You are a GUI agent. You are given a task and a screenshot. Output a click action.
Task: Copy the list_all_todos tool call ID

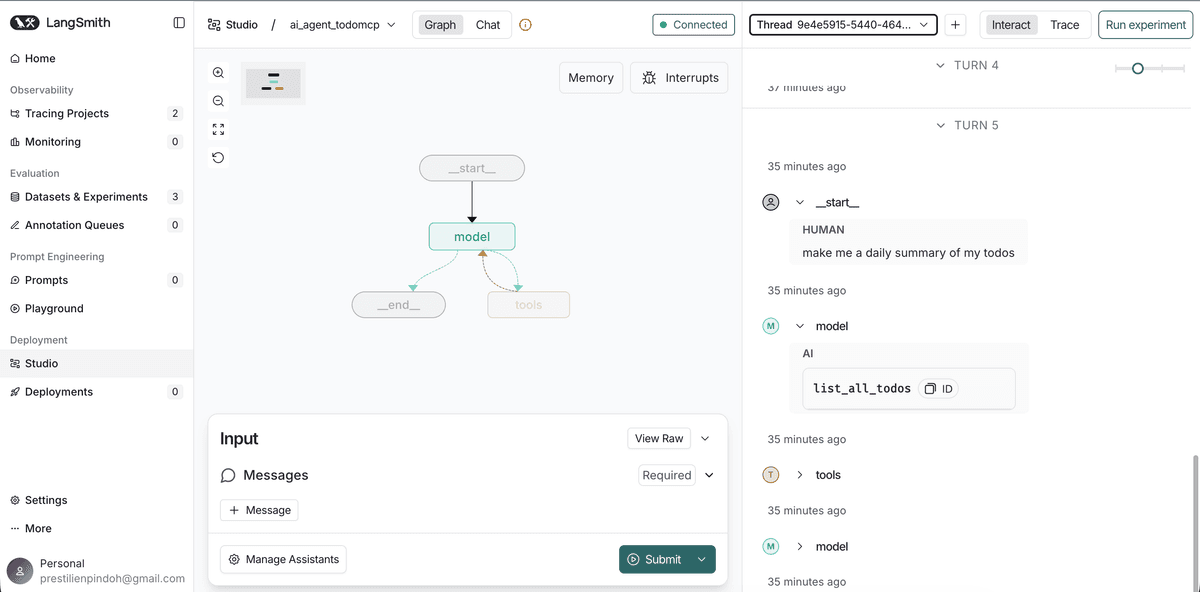pos(937,388)
